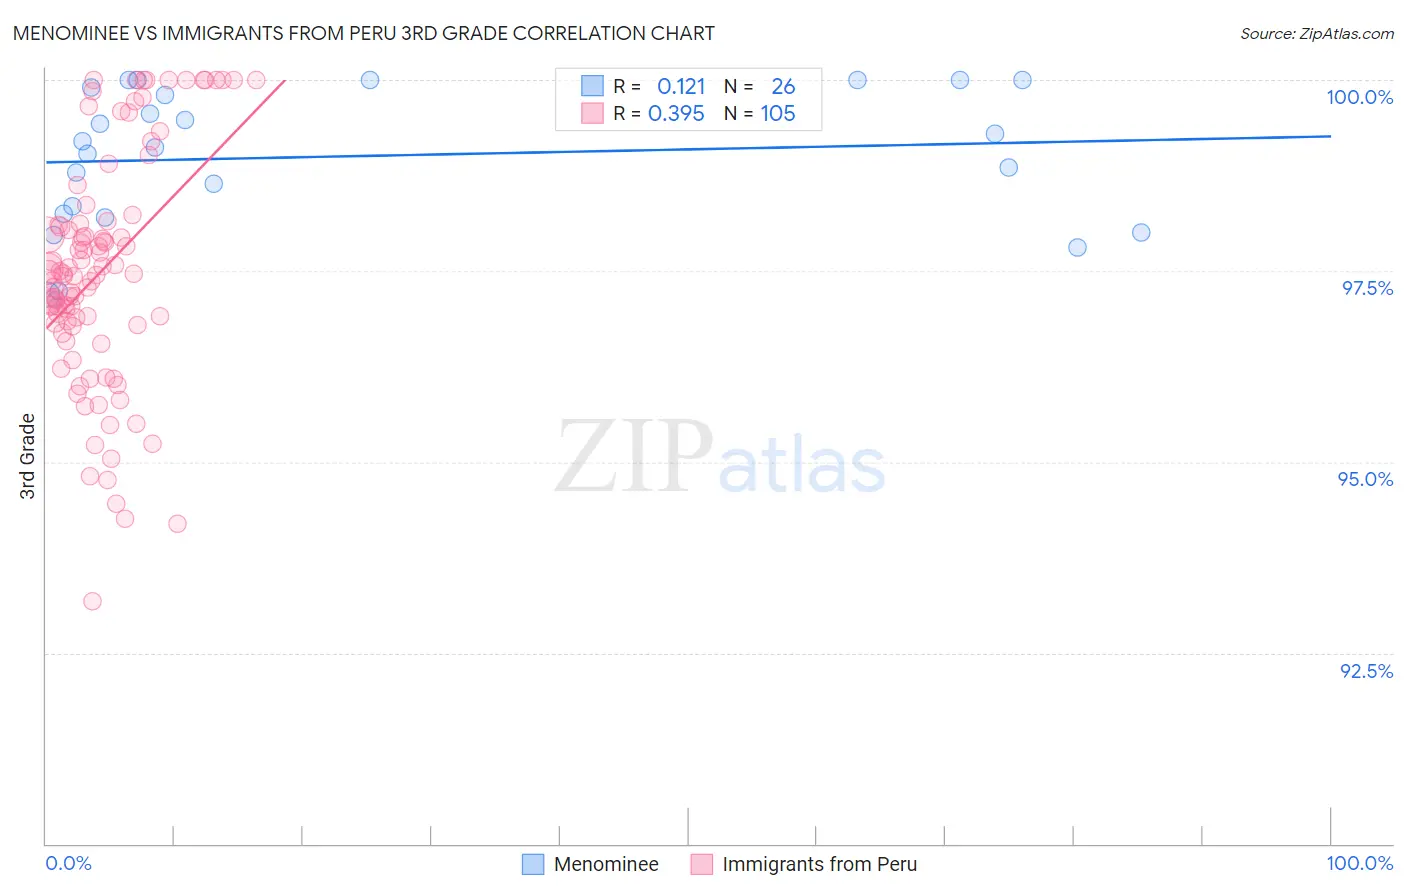Click the rightmost blue point near 98%
The width and height of the screenshot is (1406, 892).
[x=1141, y=232]
